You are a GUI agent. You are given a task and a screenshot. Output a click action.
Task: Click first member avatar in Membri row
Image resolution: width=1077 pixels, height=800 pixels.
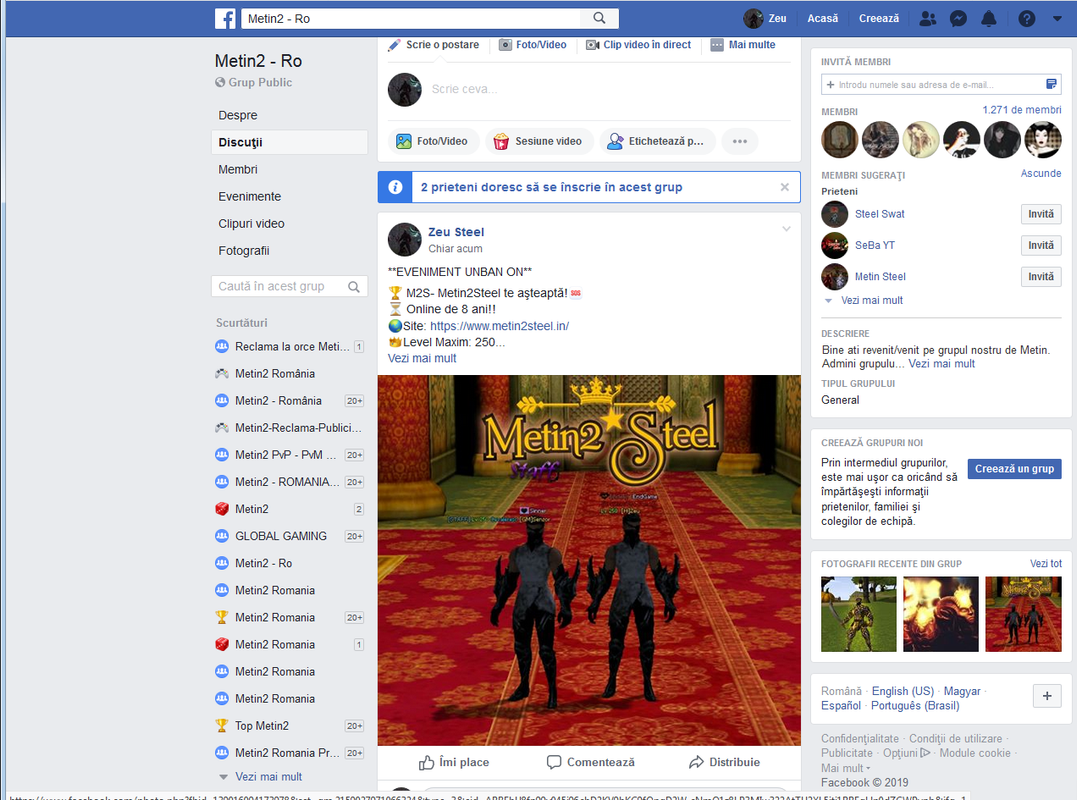click(x=839, y=140)
